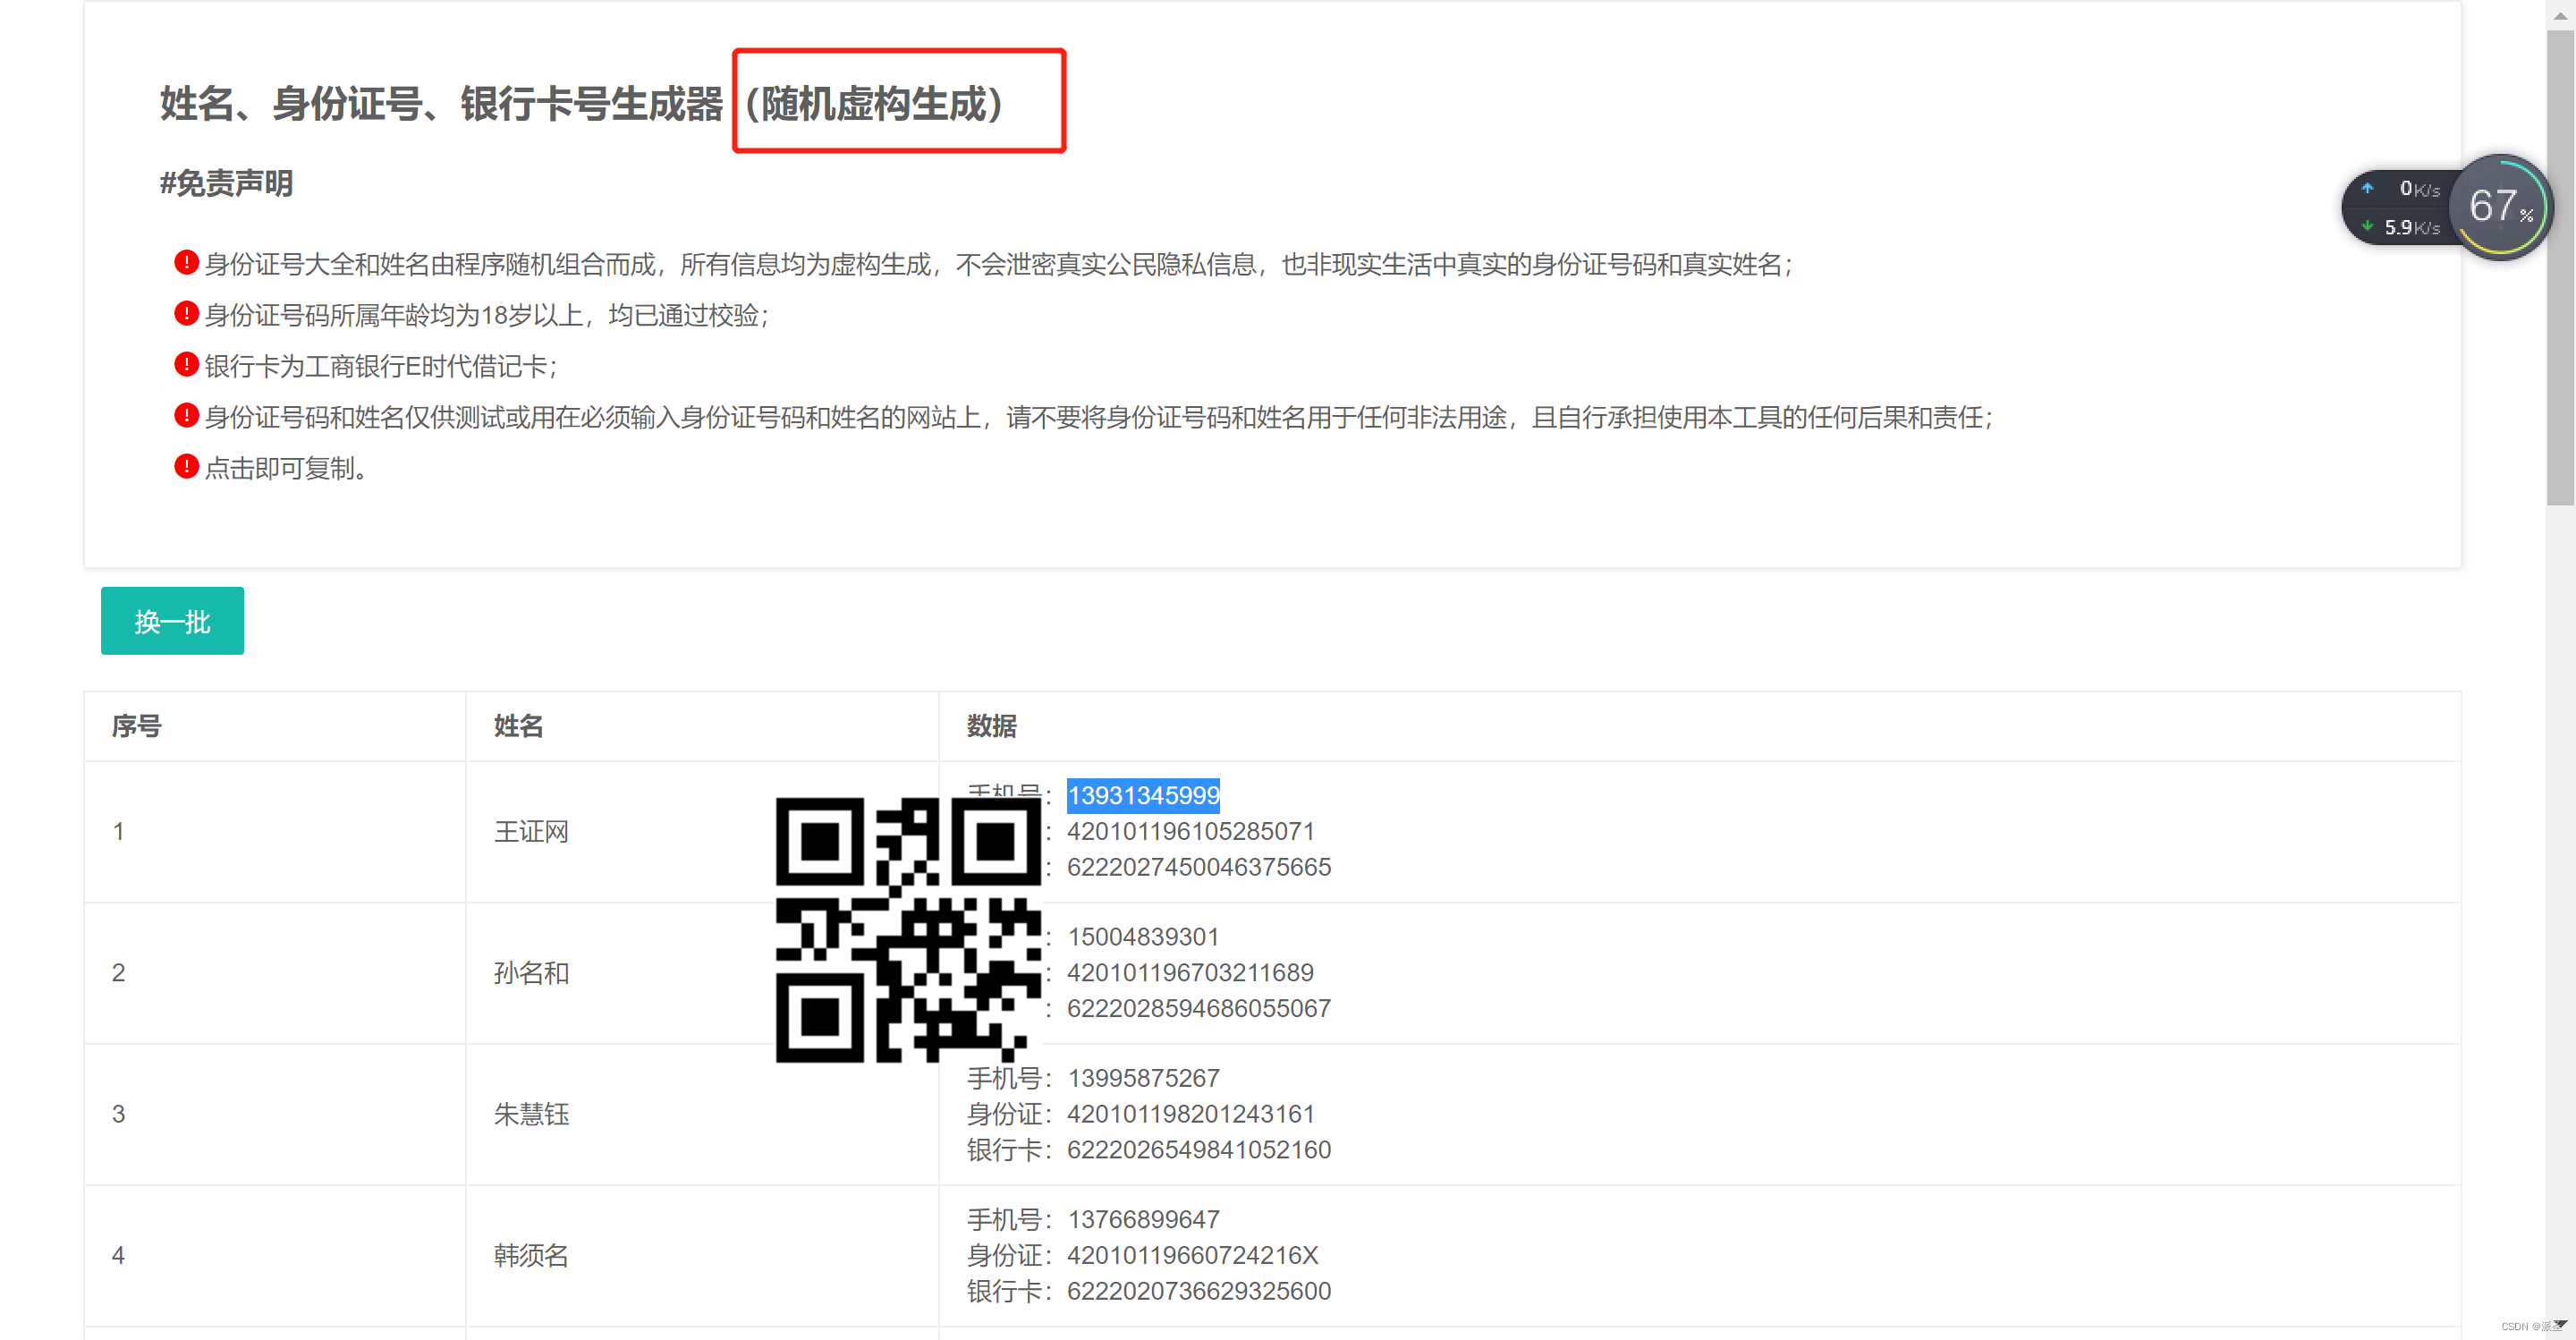The width and height of the screenshot is (2576, 1340).
Task: Click the 67% memory usage circle widget
Action: click(2499, 207)
